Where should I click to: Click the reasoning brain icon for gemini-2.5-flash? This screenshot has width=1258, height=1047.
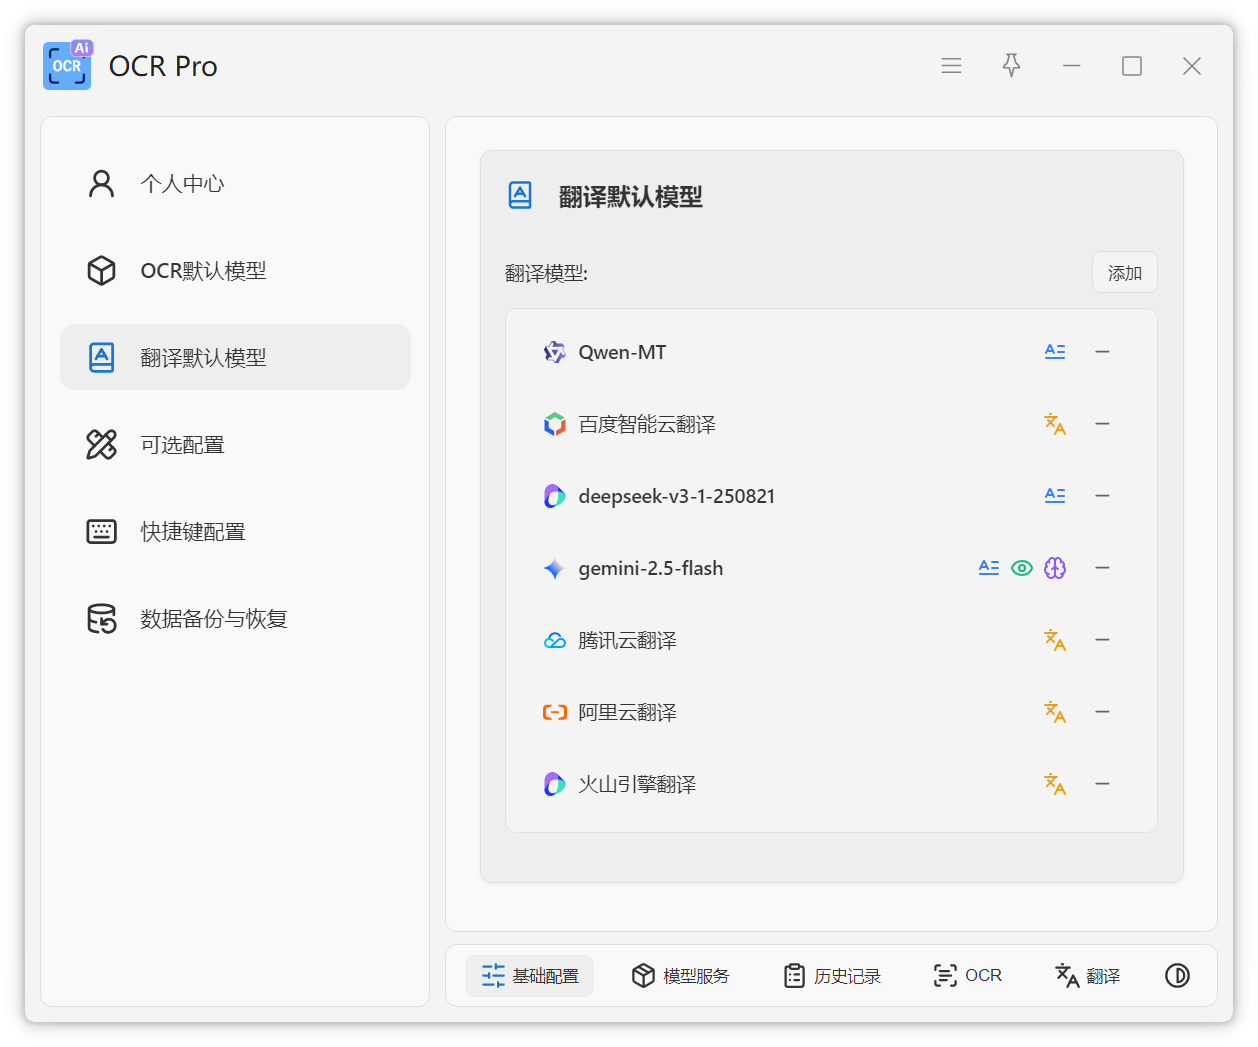(x=1055, y=568)
